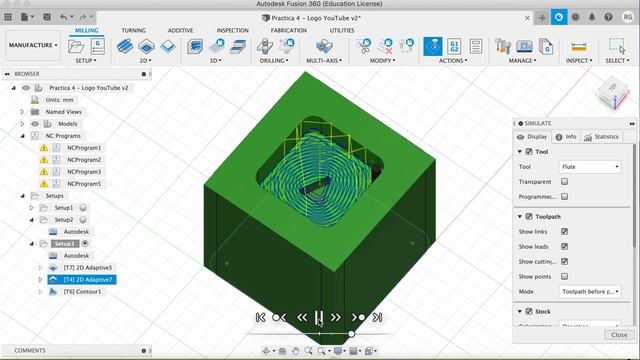Select the [T4] 2D Adaptive7 operation
The height and width of the screenshot is (360, 640).
[82, 280]
